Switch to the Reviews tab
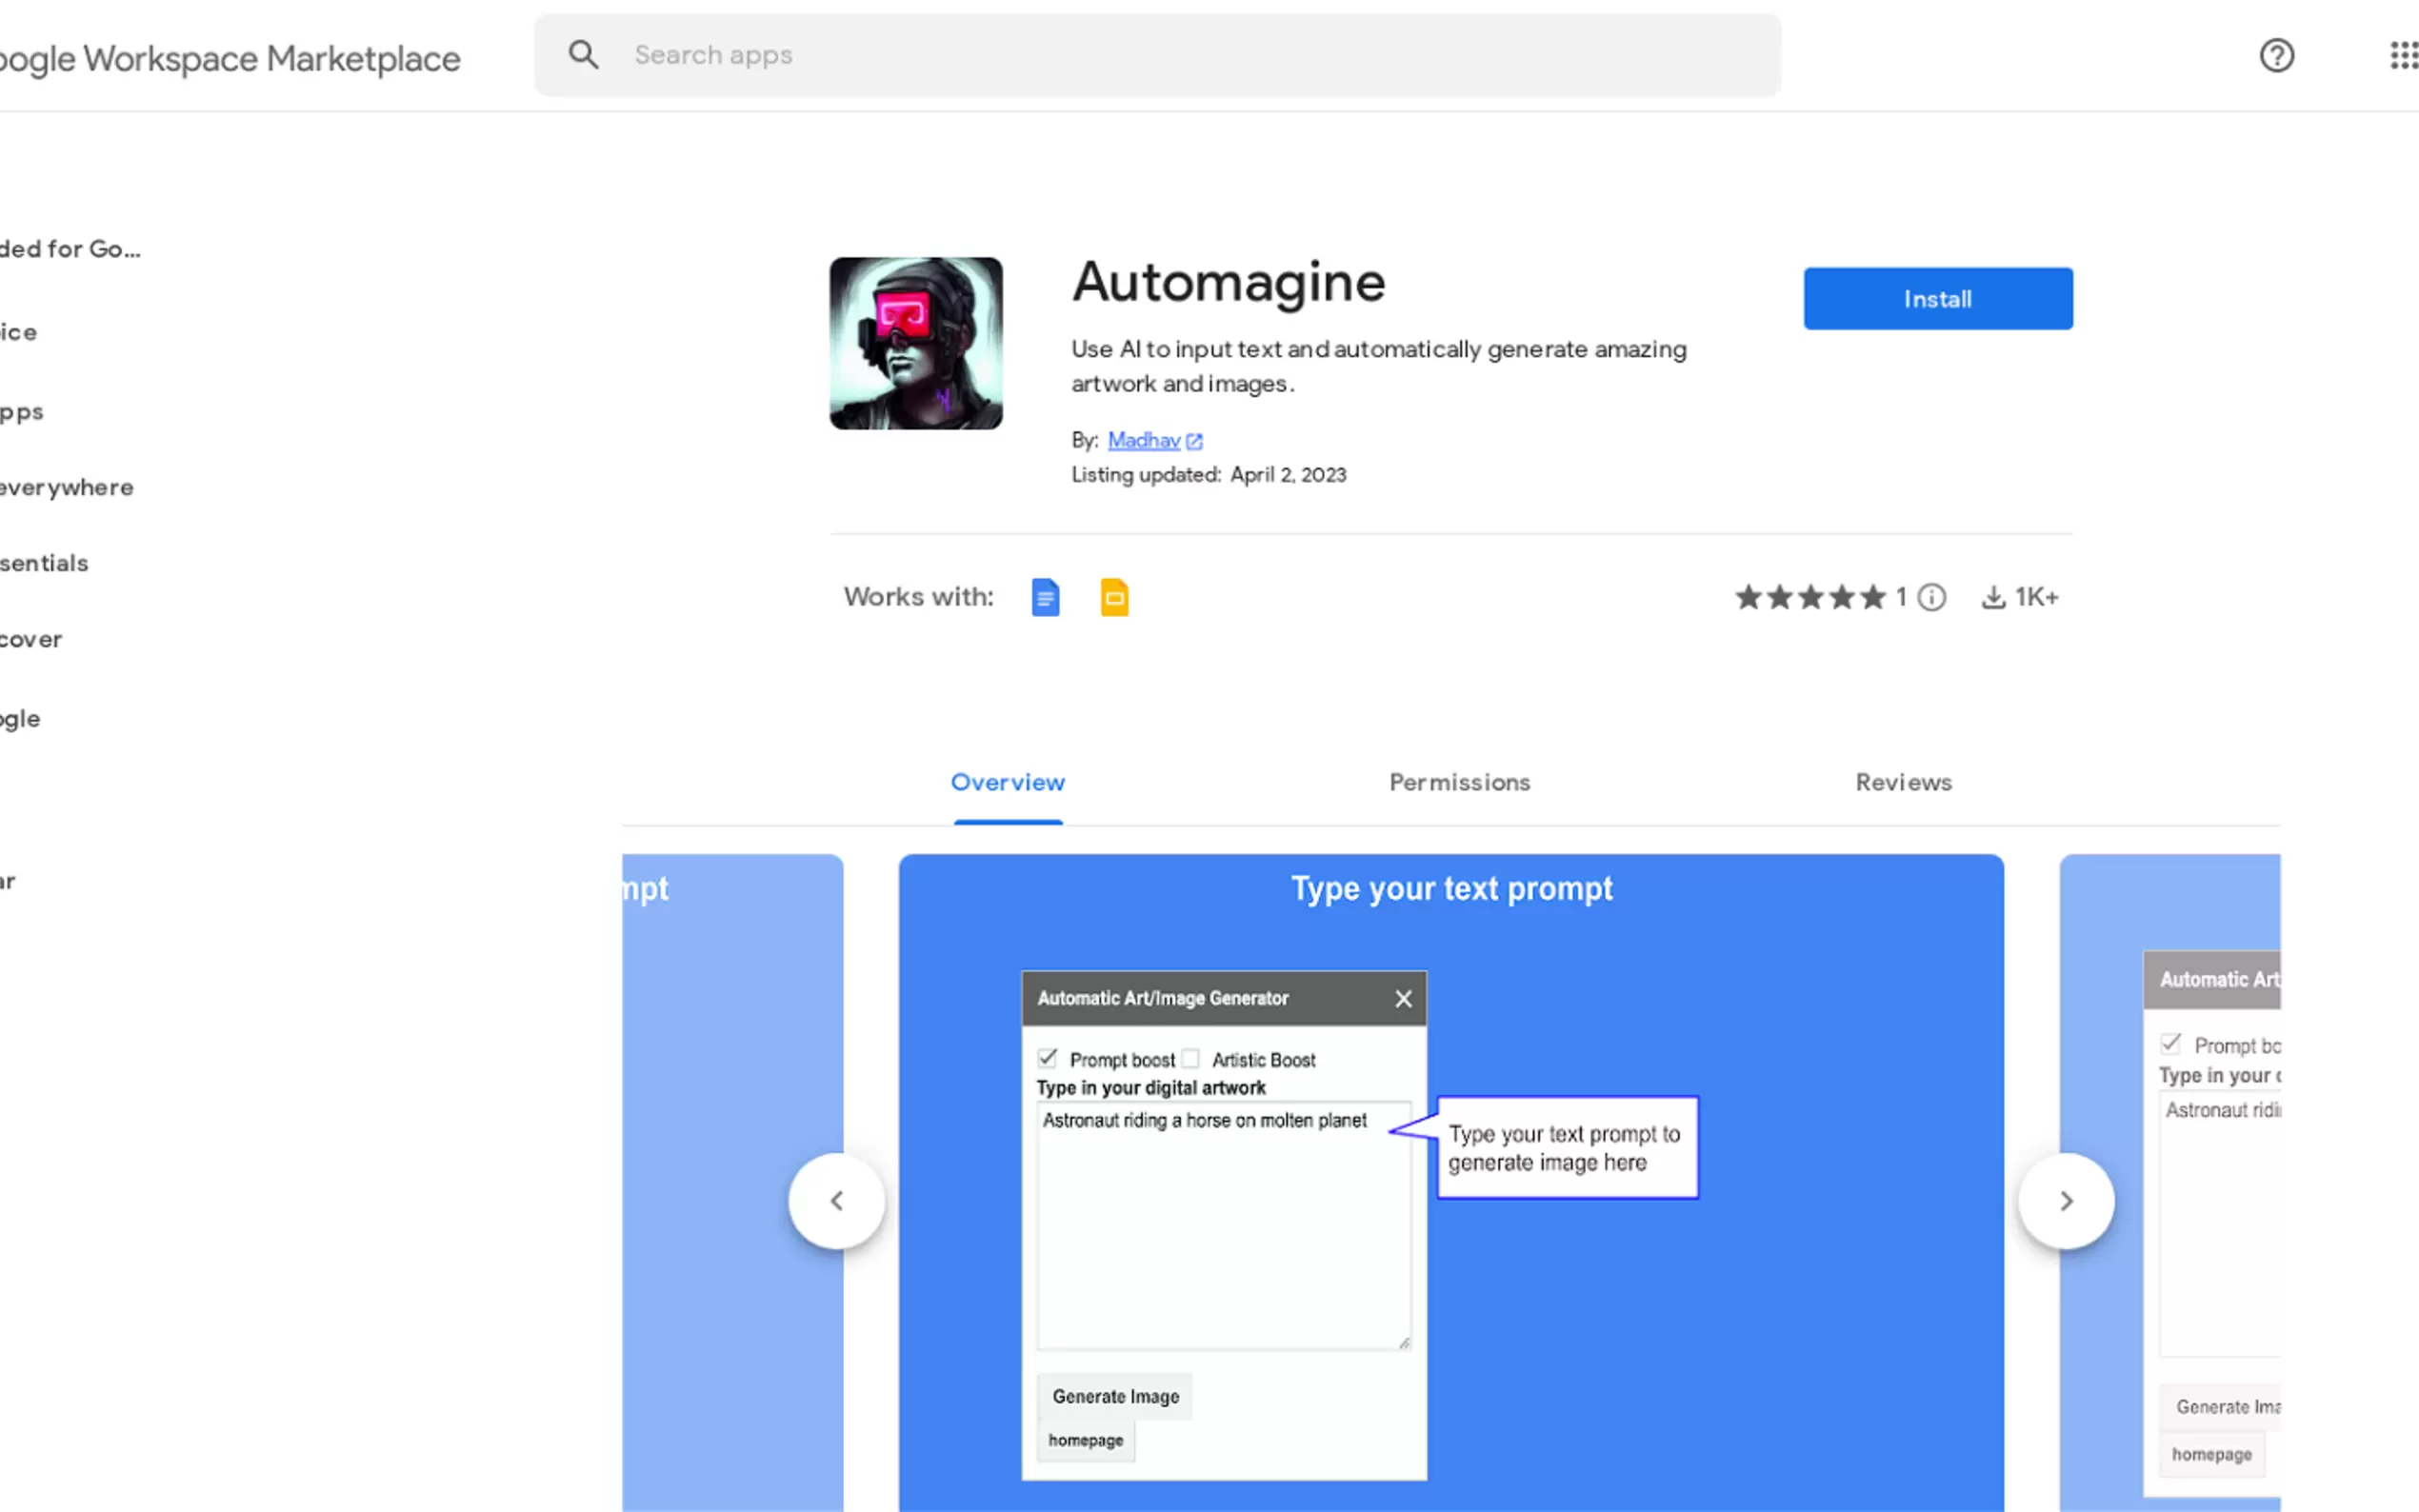This screenshot has height=1512, width=2419. point(1903,782)
